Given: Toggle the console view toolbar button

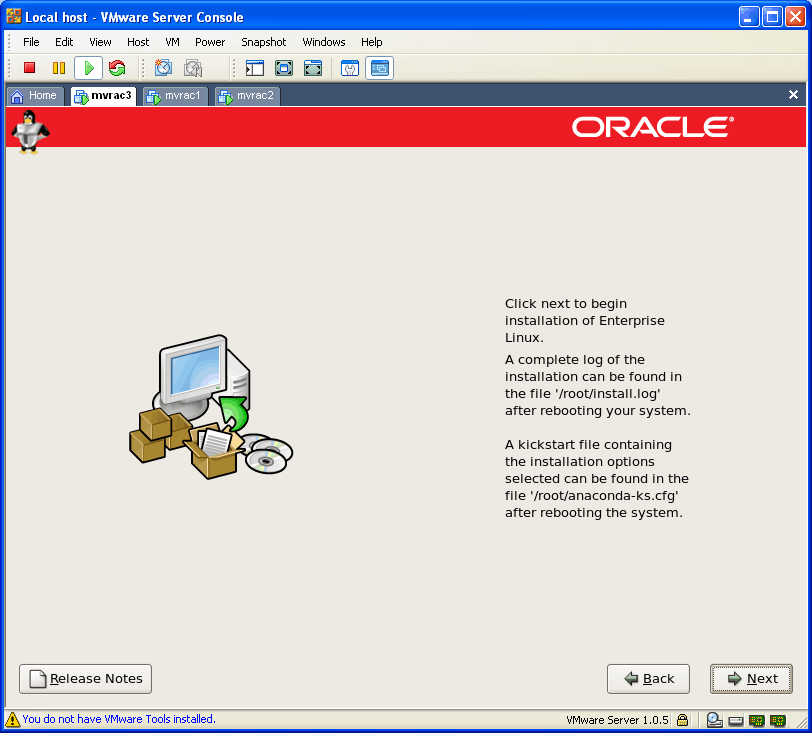Looking at the screenshot, I should pos(379,68).
